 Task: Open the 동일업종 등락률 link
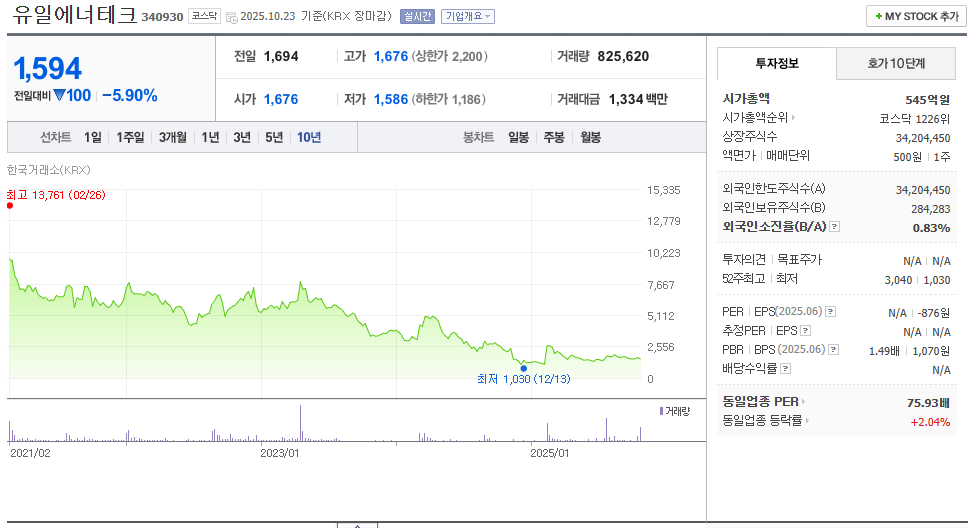[x=762, y=421]
